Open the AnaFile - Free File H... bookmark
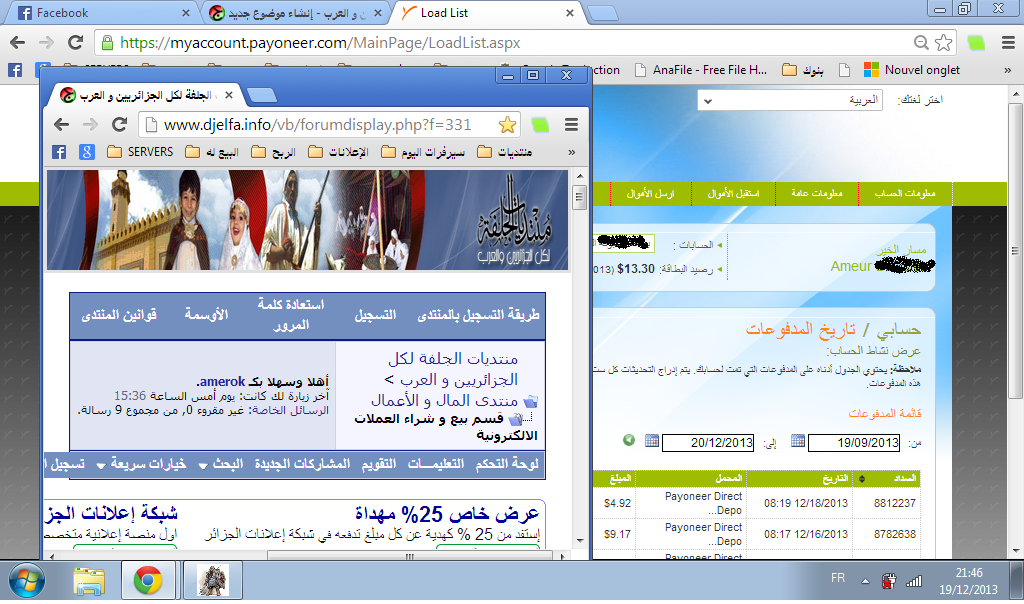The image size is (1024, 604). pyautogui.click(x=701, y=70)
